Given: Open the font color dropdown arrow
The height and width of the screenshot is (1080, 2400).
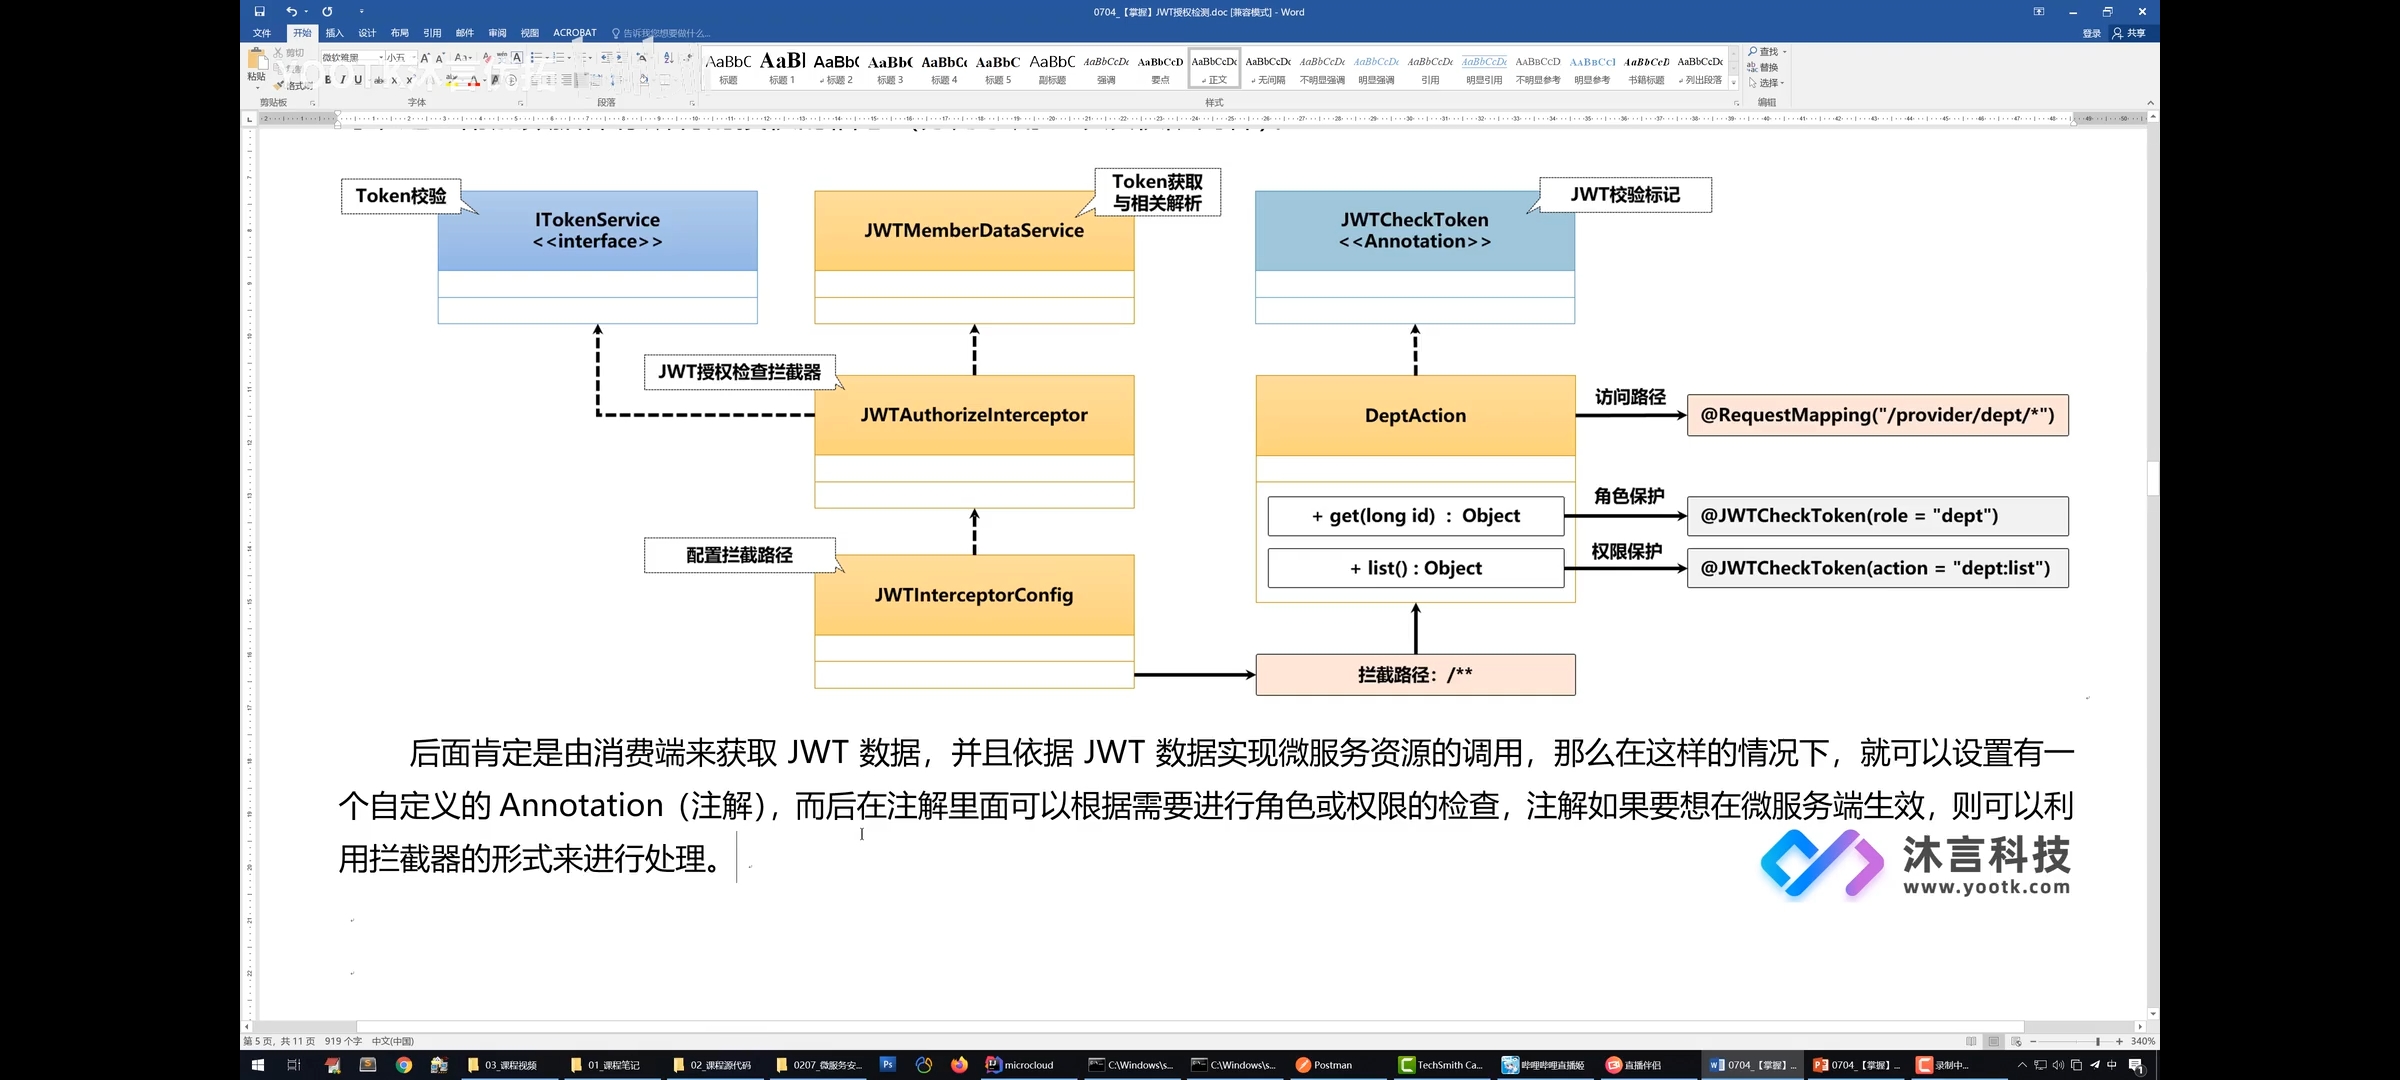Looking at the screenshot, I should 485,80.
